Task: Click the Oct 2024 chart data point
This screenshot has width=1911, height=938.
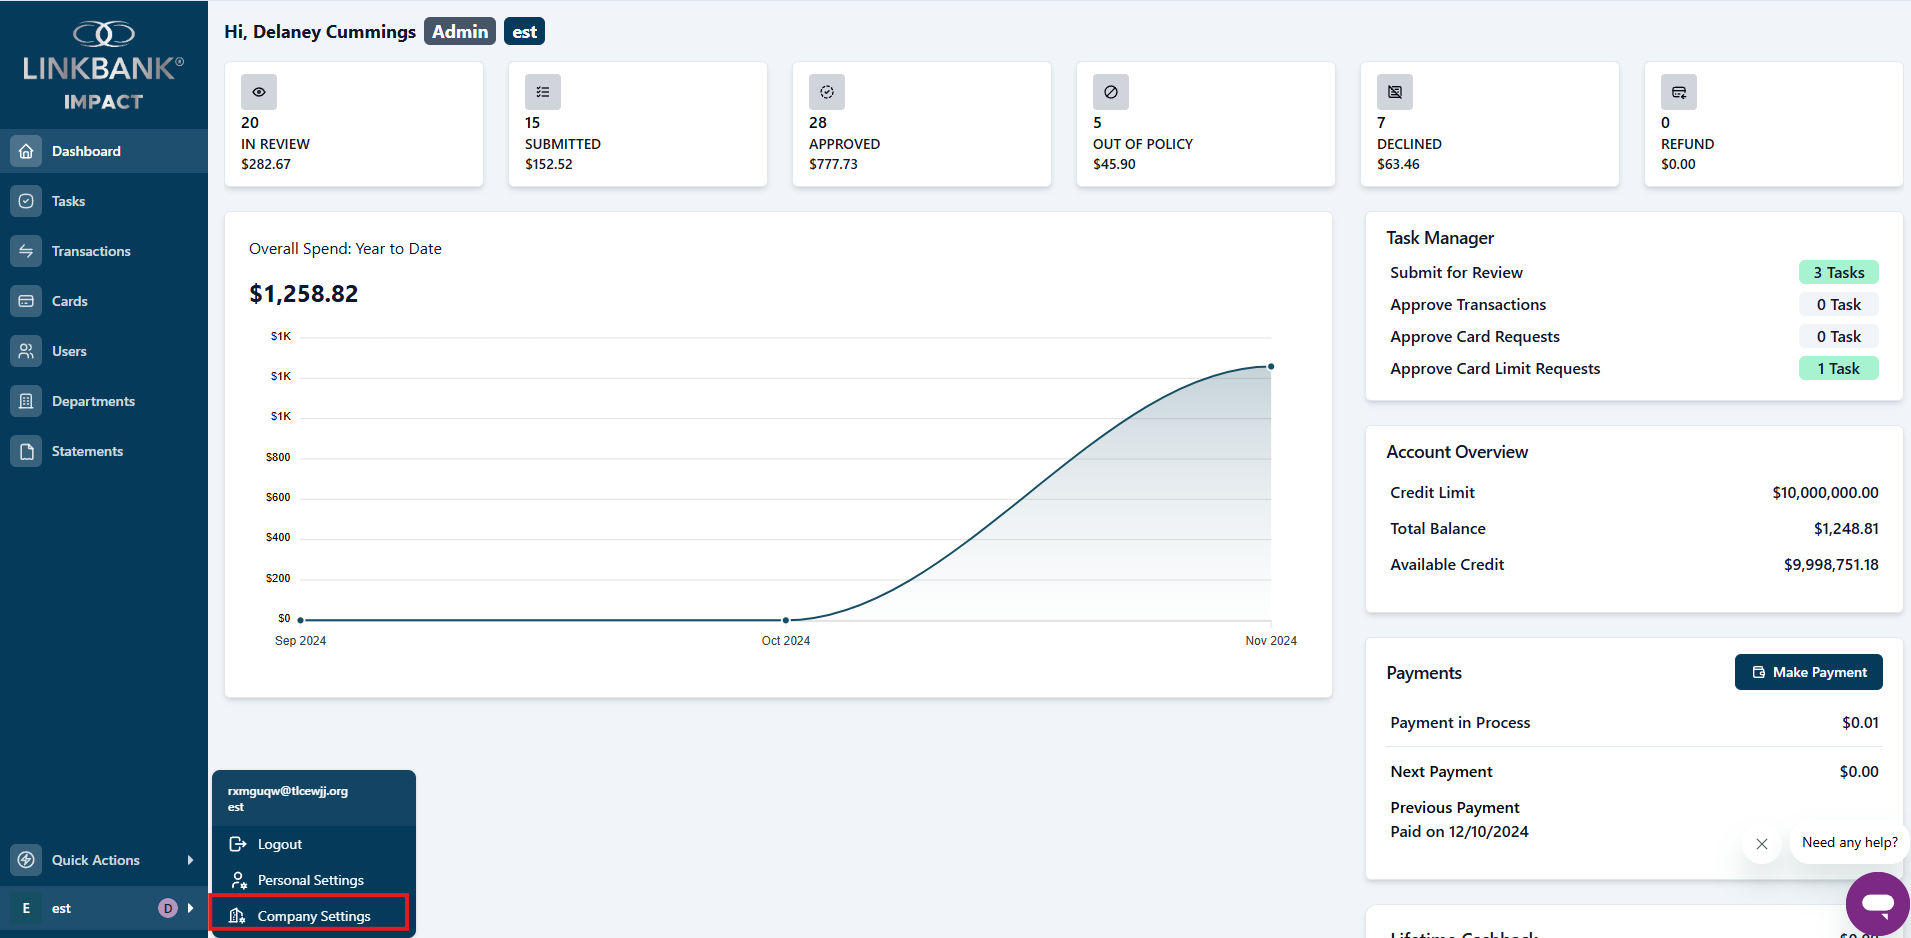Action: click(x=786, y=620)
